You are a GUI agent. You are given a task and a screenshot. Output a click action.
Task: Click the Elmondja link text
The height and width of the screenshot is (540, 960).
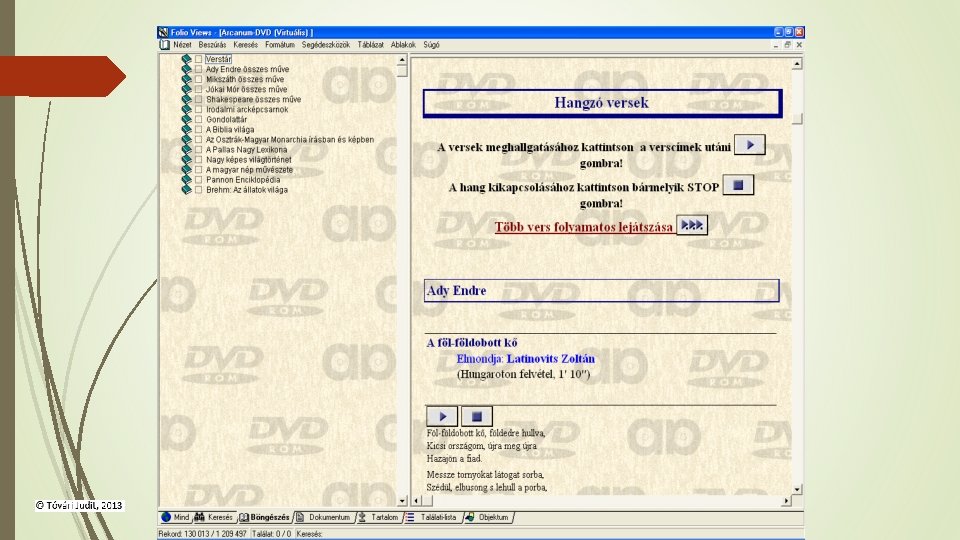tap(479, 359)
